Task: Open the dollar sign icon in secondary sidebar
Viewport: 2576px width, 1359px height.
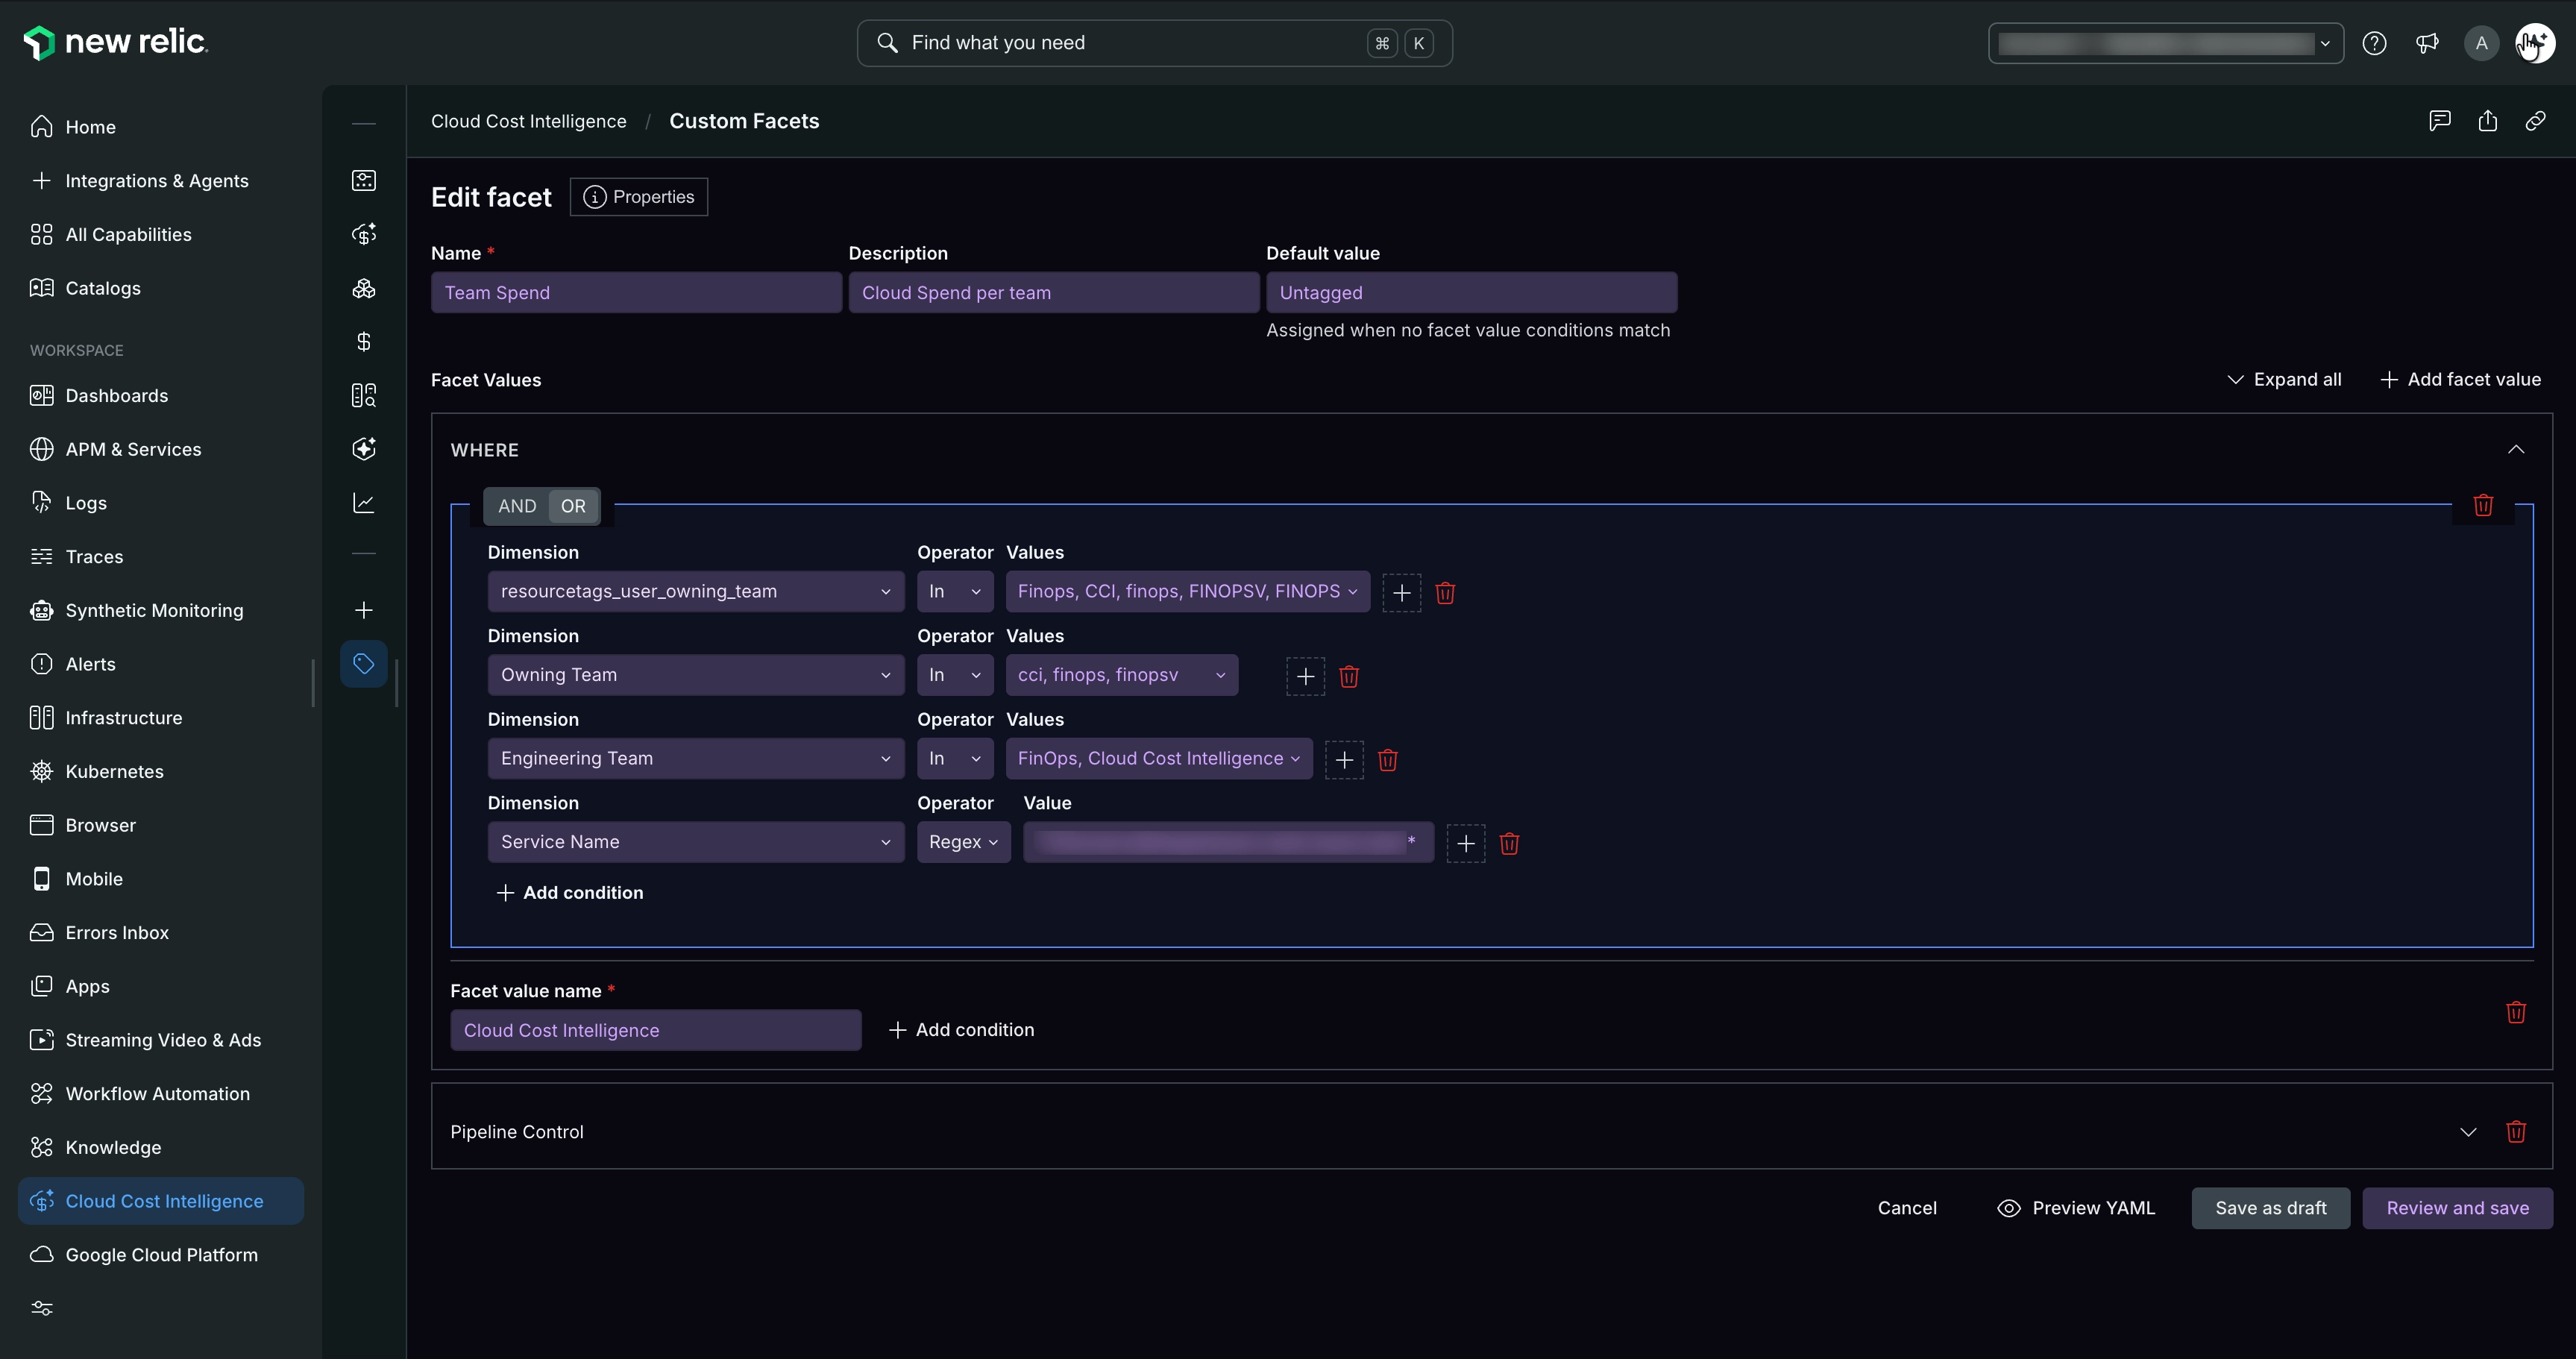Action: click(364, 342)
